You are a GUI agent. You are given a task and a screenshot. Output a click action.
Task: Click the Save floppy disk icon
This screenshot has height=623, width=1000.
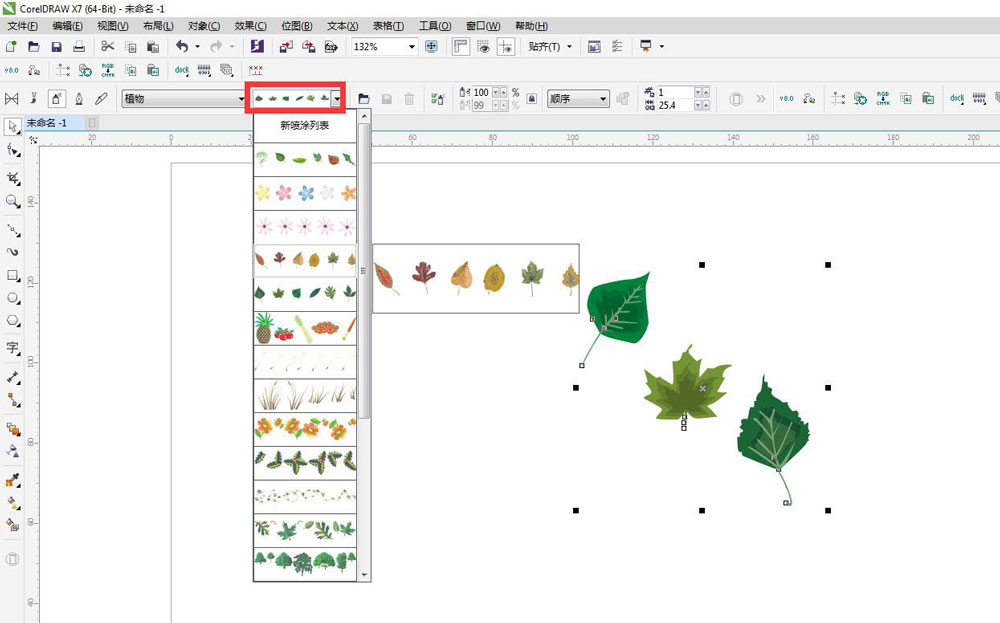tap(56, 46)
